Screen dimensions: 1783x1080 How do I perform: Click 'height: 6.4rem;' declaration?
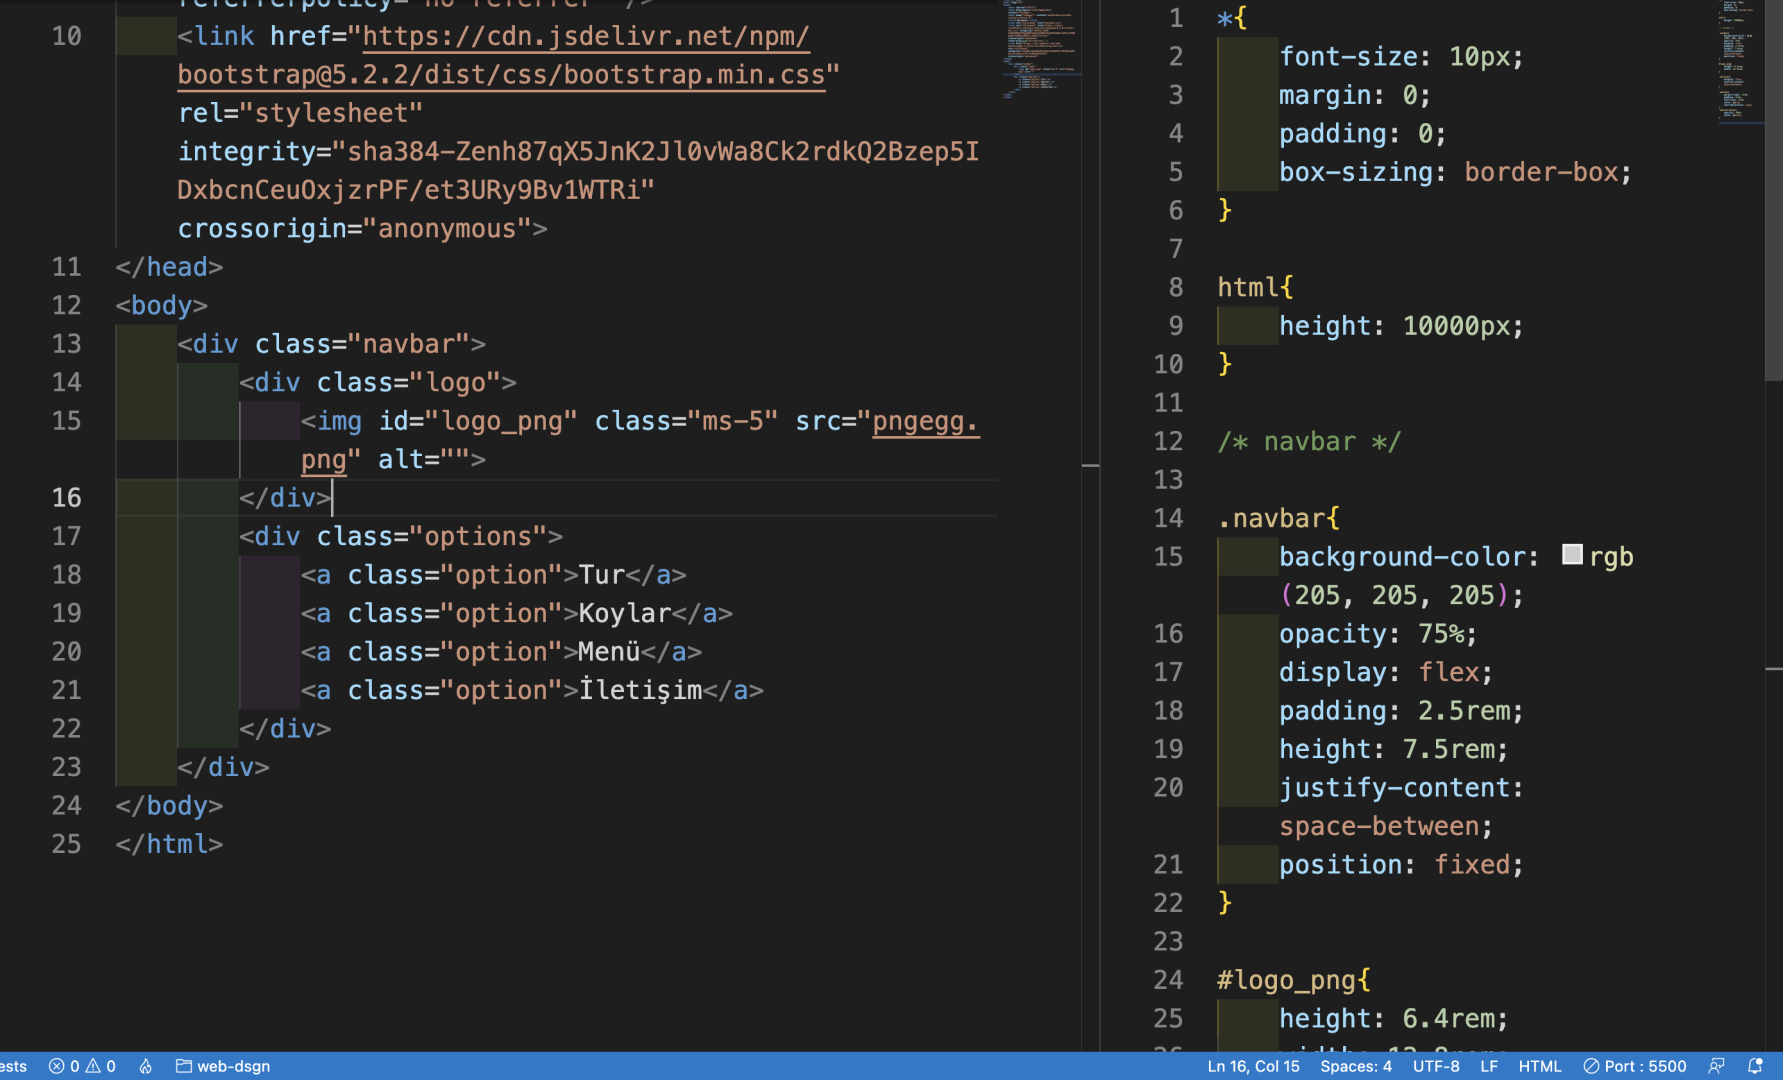point(1394,1018)
